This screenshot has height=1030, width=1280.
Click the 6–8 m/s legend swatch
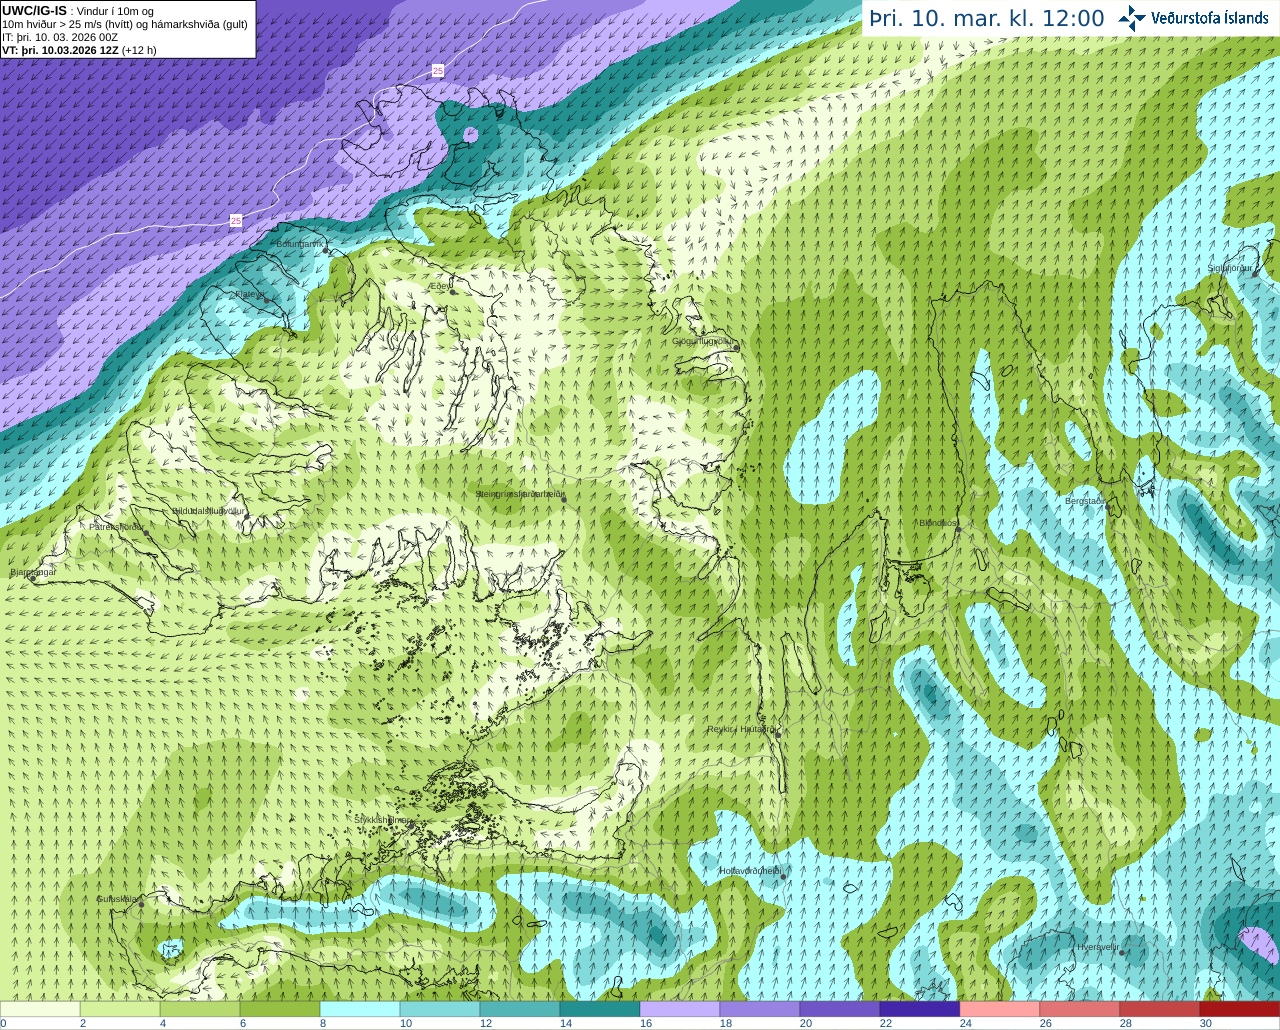tap(280, 1009)
